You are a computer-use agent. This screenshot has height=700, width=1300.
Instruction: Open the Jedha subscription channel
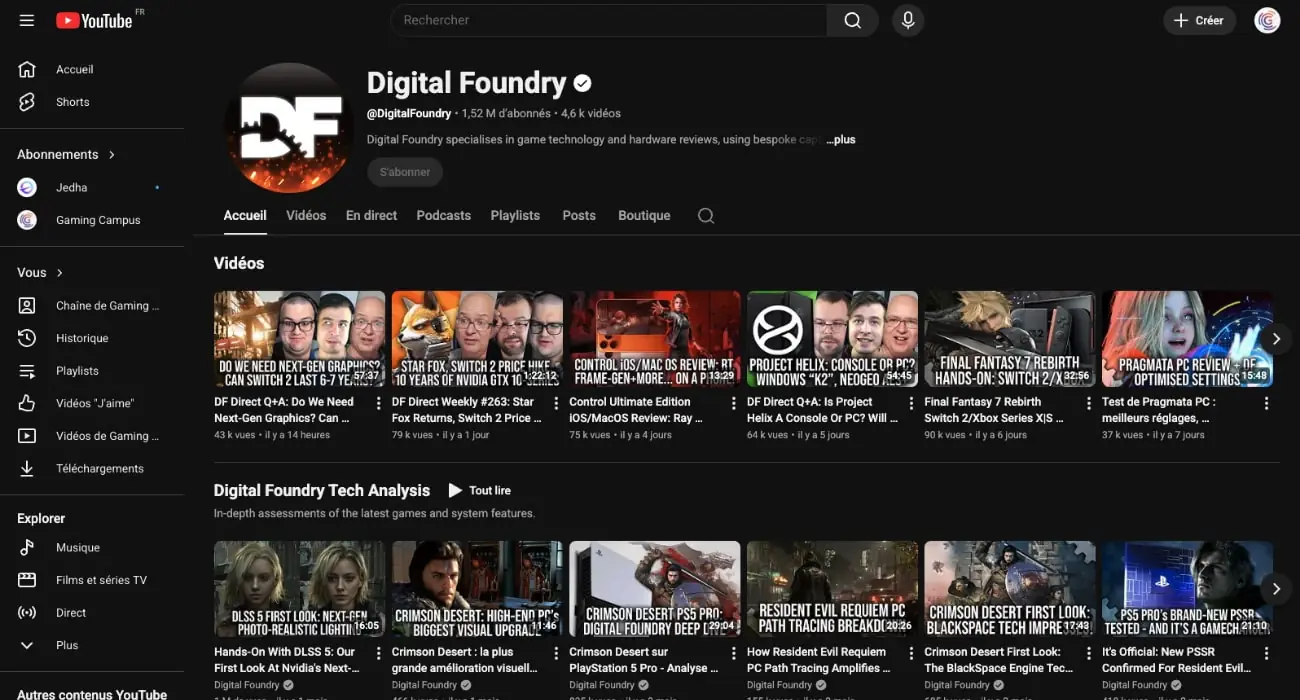click(92, 187)
